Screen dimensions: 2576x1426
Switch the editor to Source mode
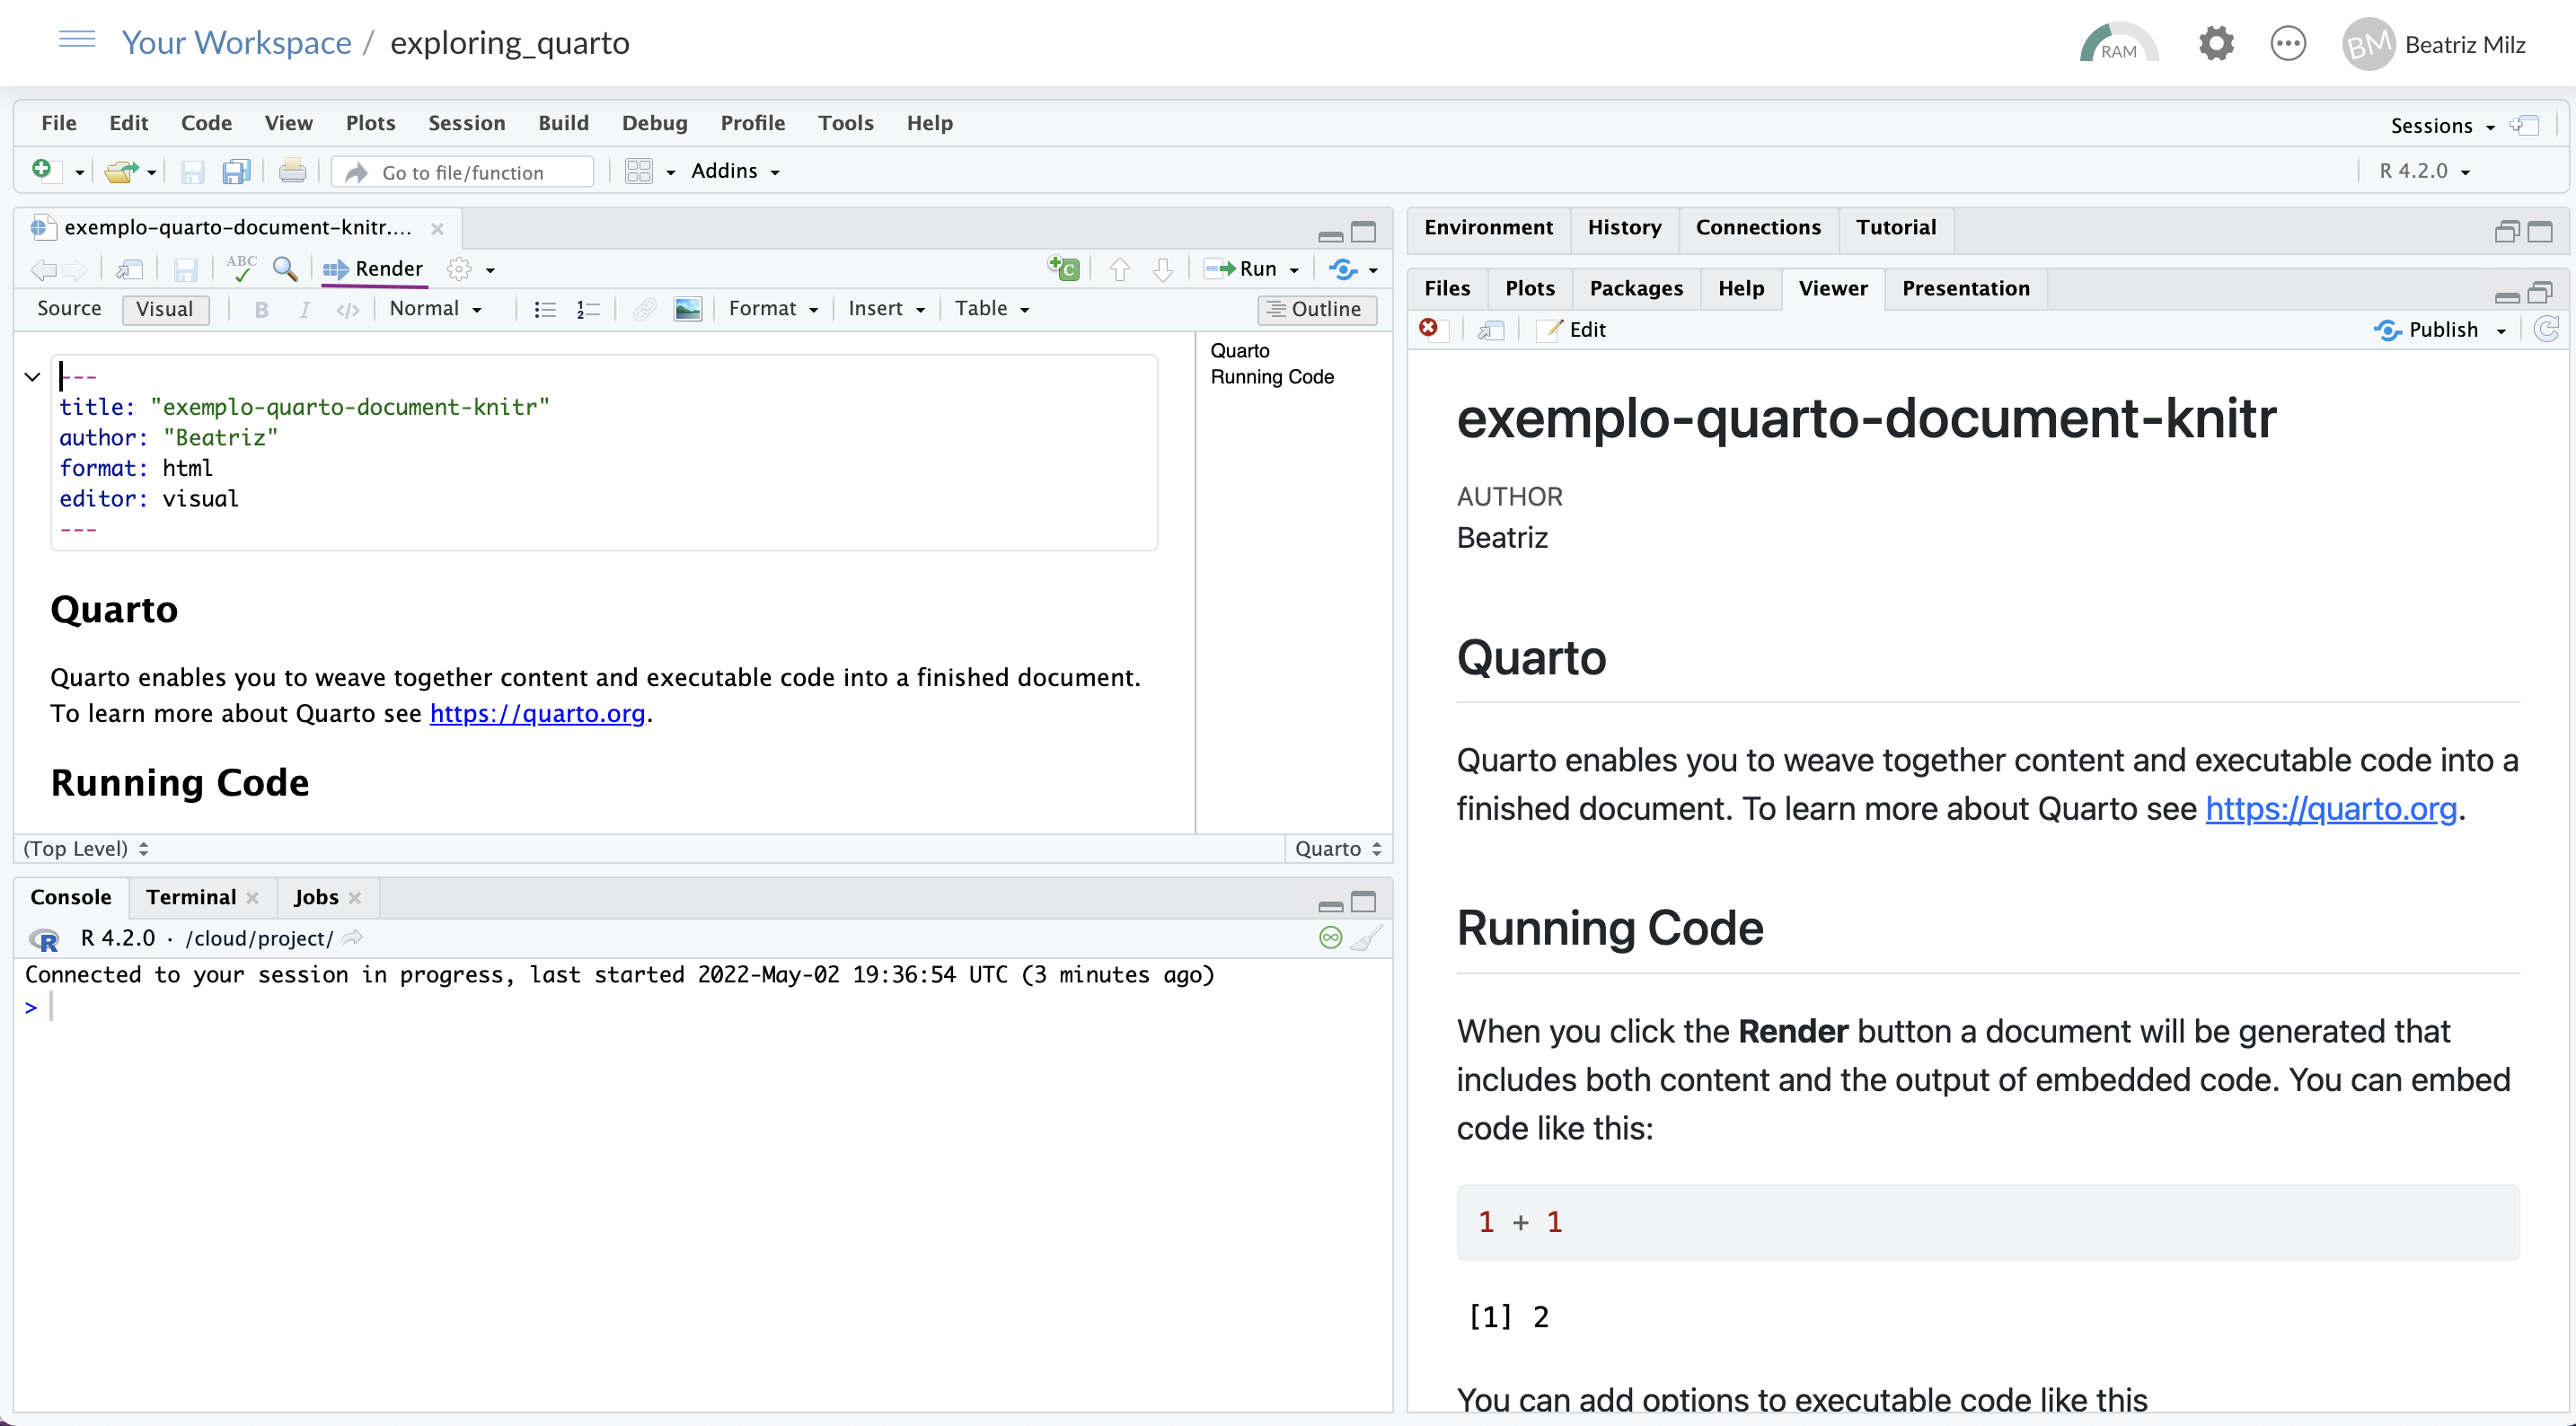68,308
